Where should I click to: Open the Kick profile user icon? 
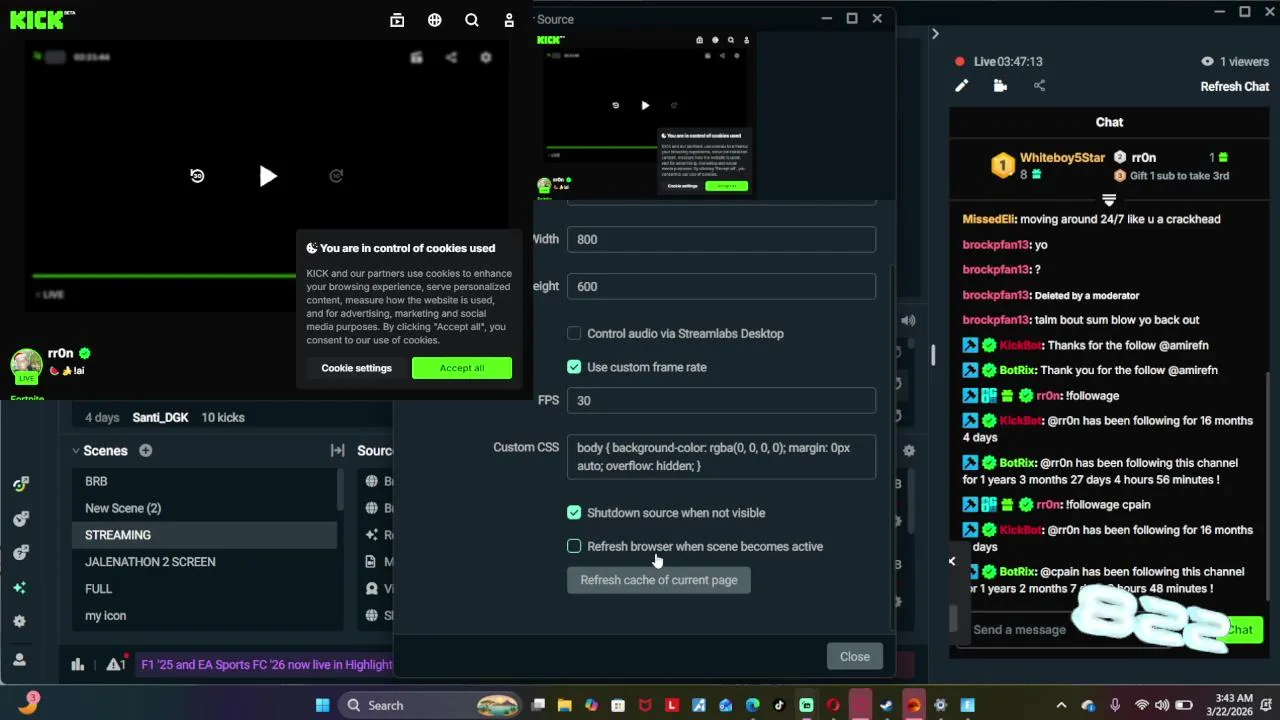(x=509, y=20)
